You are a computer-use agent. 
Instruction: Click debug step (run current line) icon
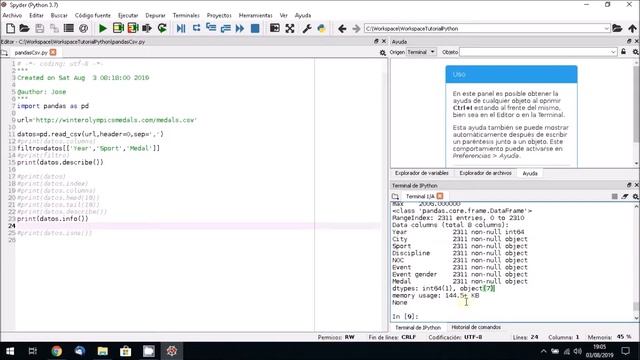[196, 28]
